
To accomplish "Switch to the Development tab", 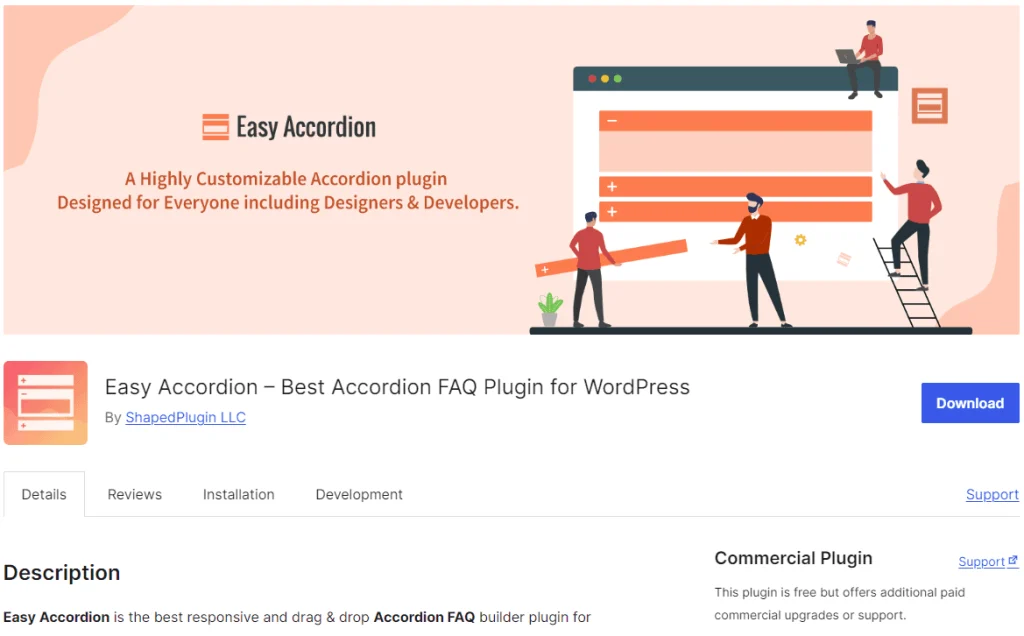I will point(358,494).
